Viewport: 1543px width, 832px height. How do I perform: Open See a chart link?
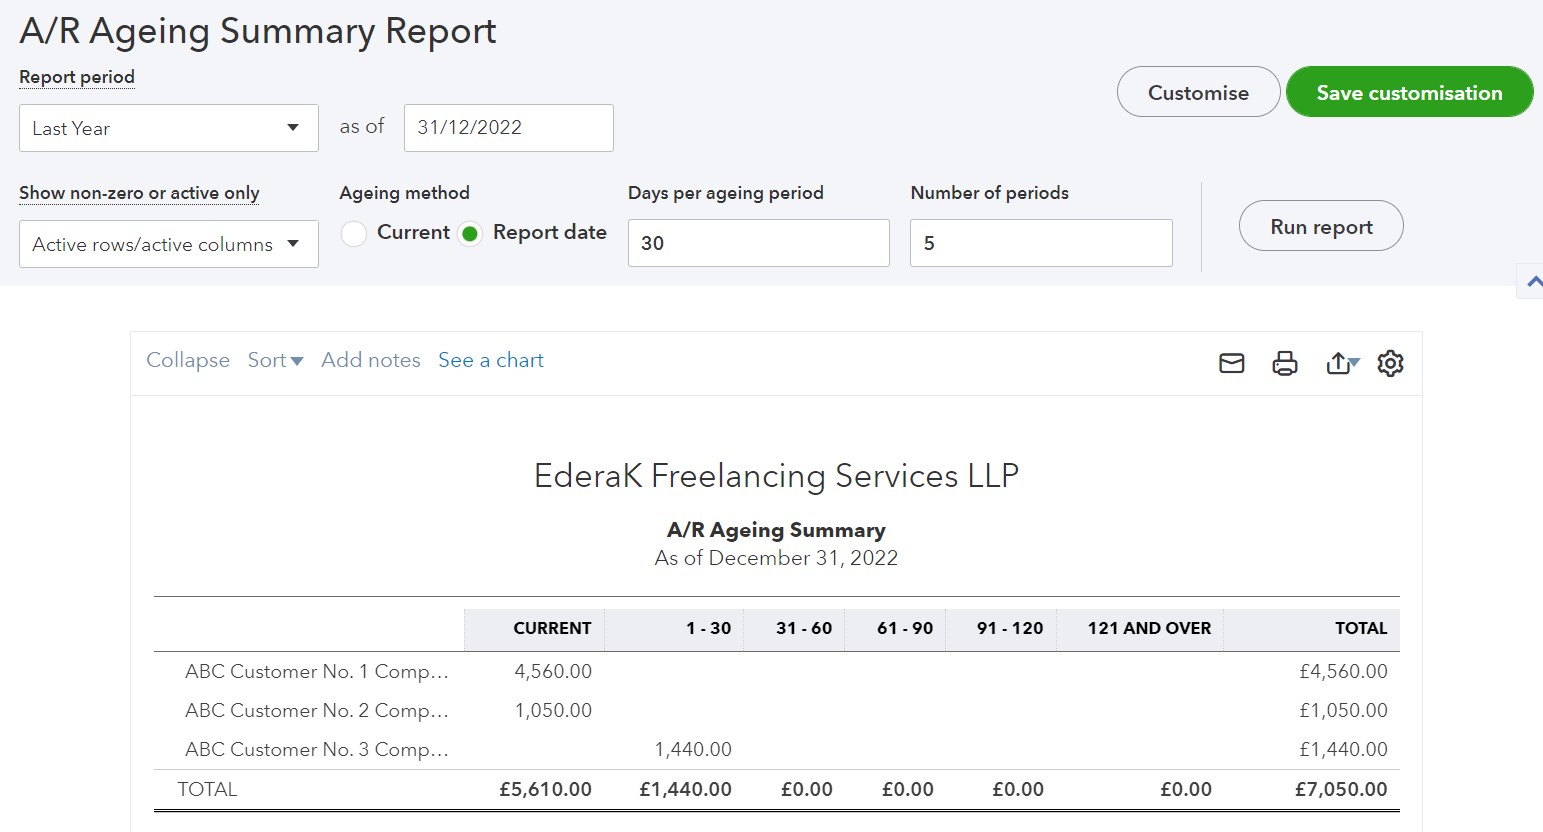(491, 360)
